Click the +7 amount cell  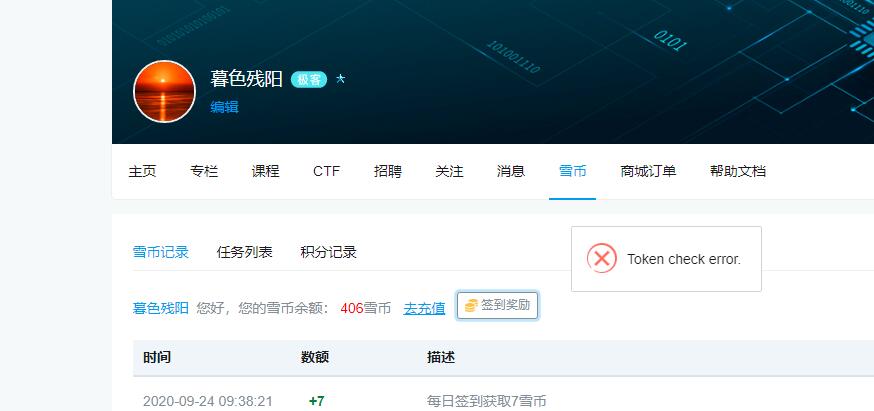[x=317, y=401]
